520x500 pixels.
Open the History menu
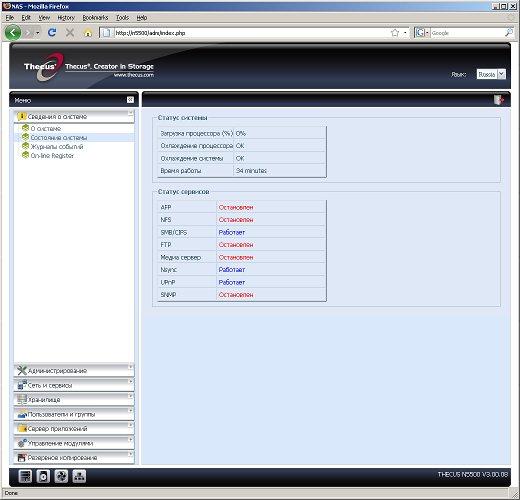(x=66, y=18)
